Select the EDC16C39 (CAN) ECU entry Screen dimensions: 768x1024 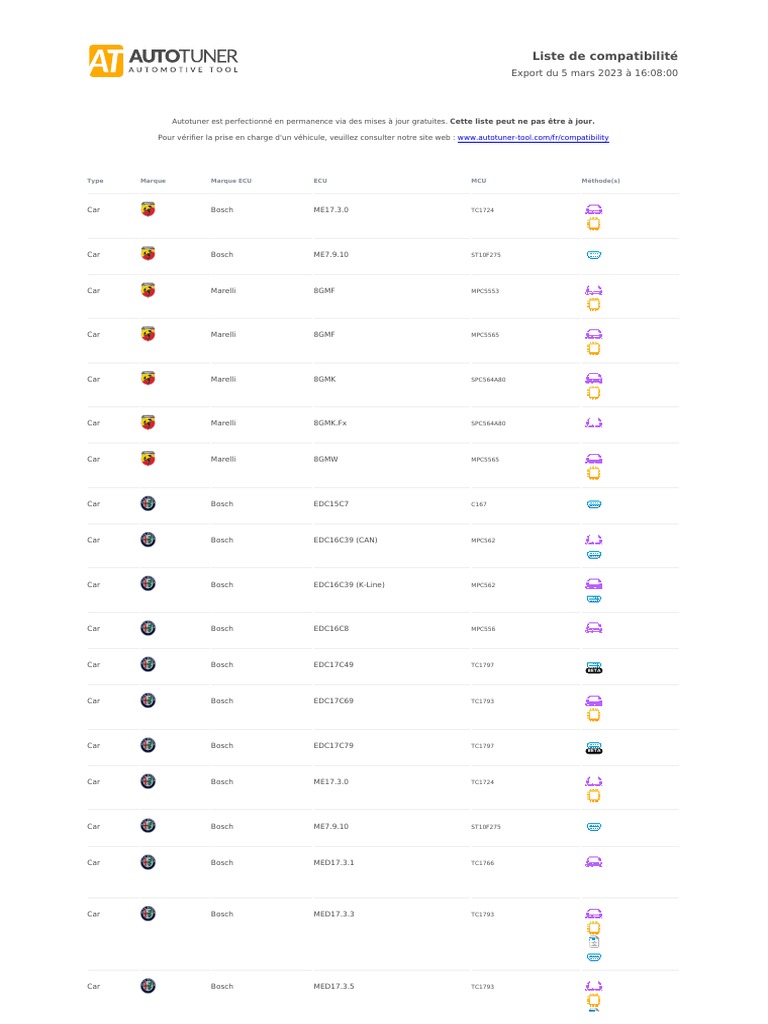point(345,540)
